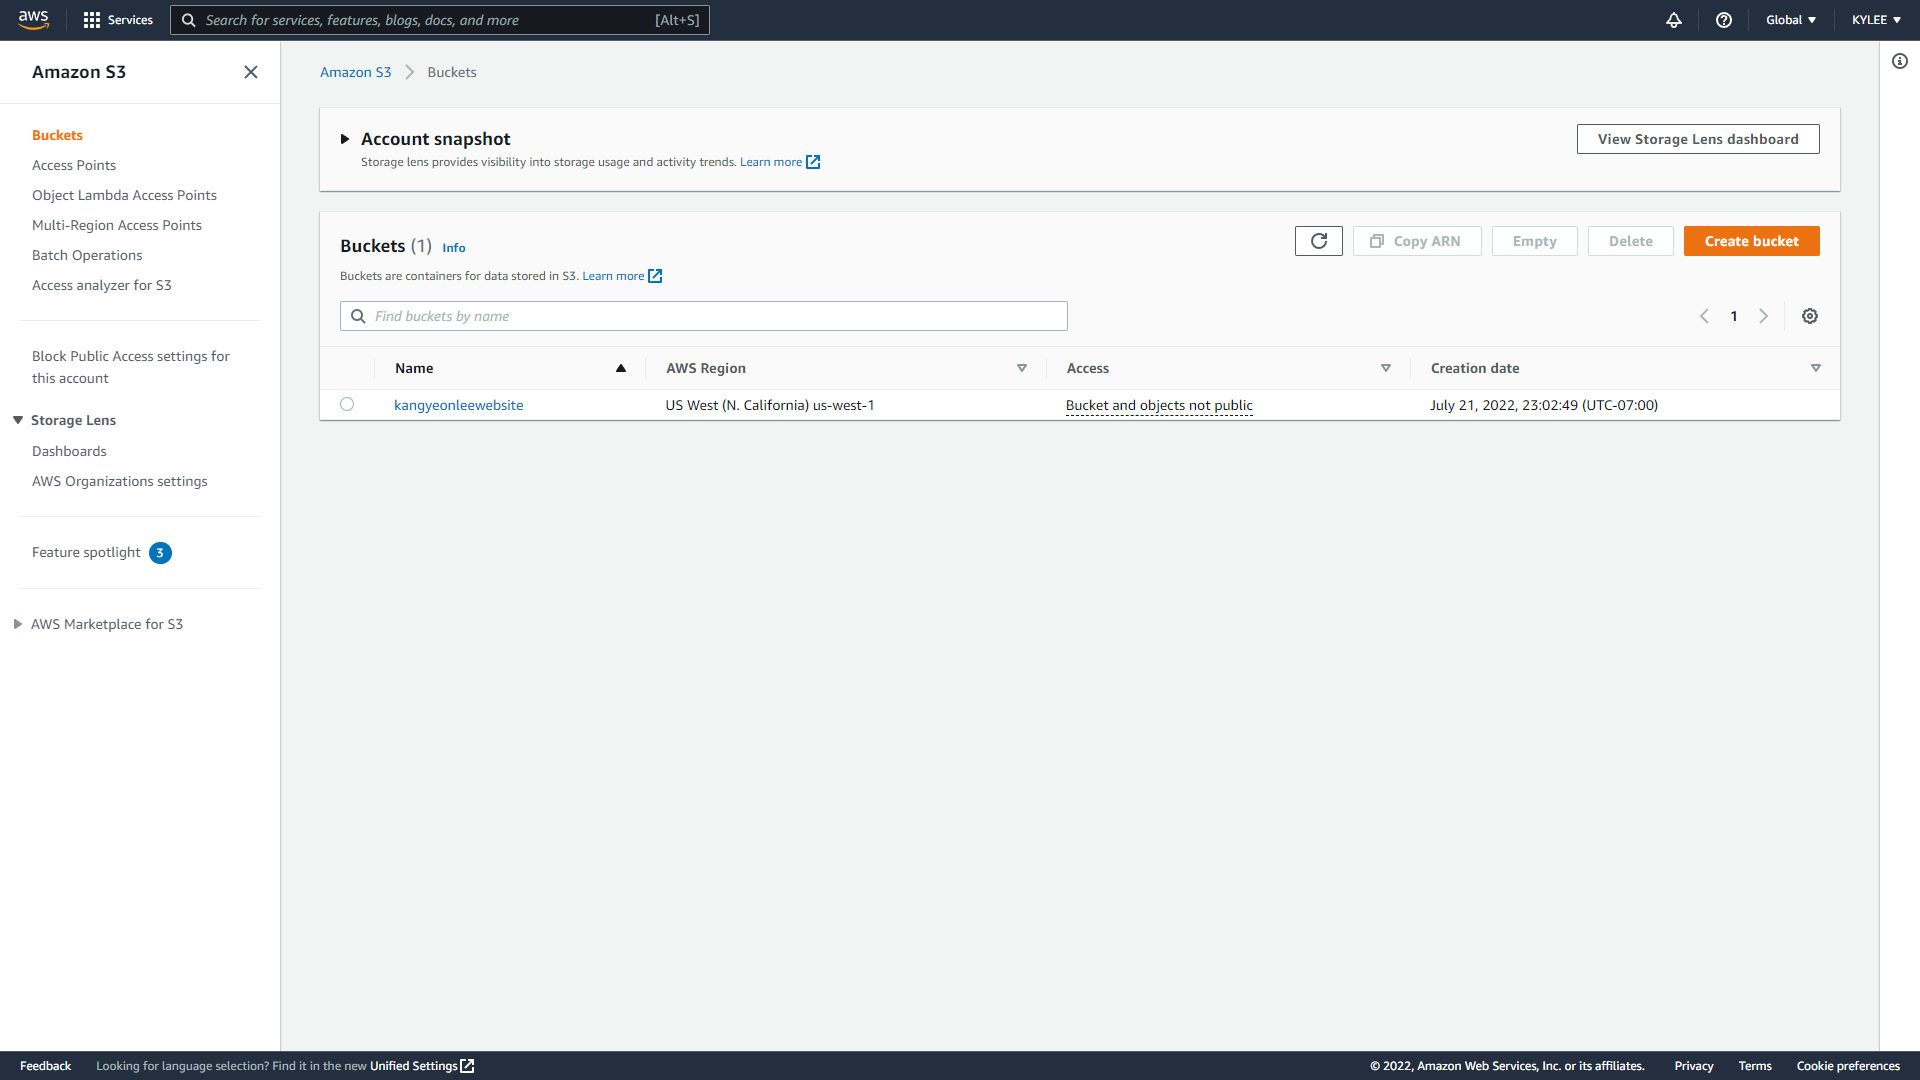Click the Empty button

point(1535,241)
